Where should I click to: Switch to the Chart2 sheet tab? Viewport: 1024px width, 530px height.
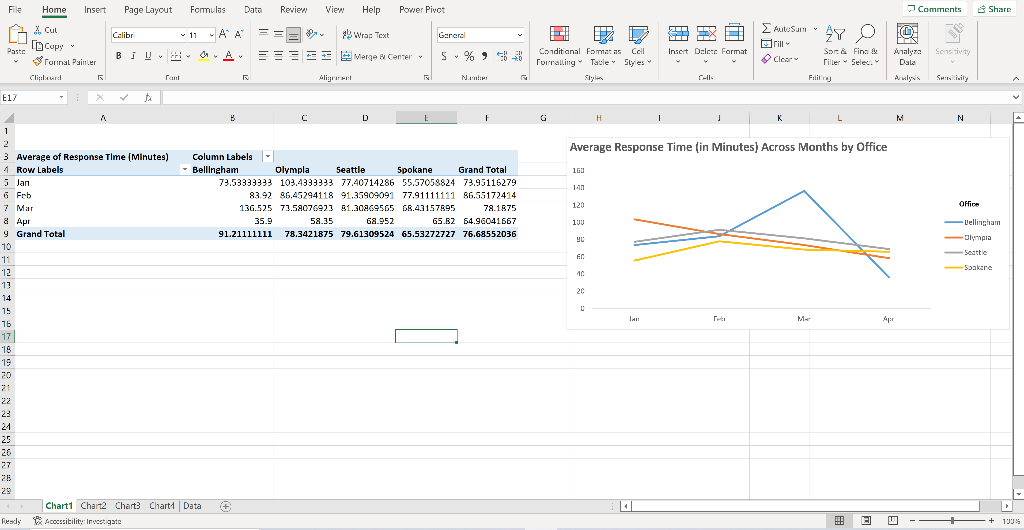pyautogui.click(x=94, y=506)
